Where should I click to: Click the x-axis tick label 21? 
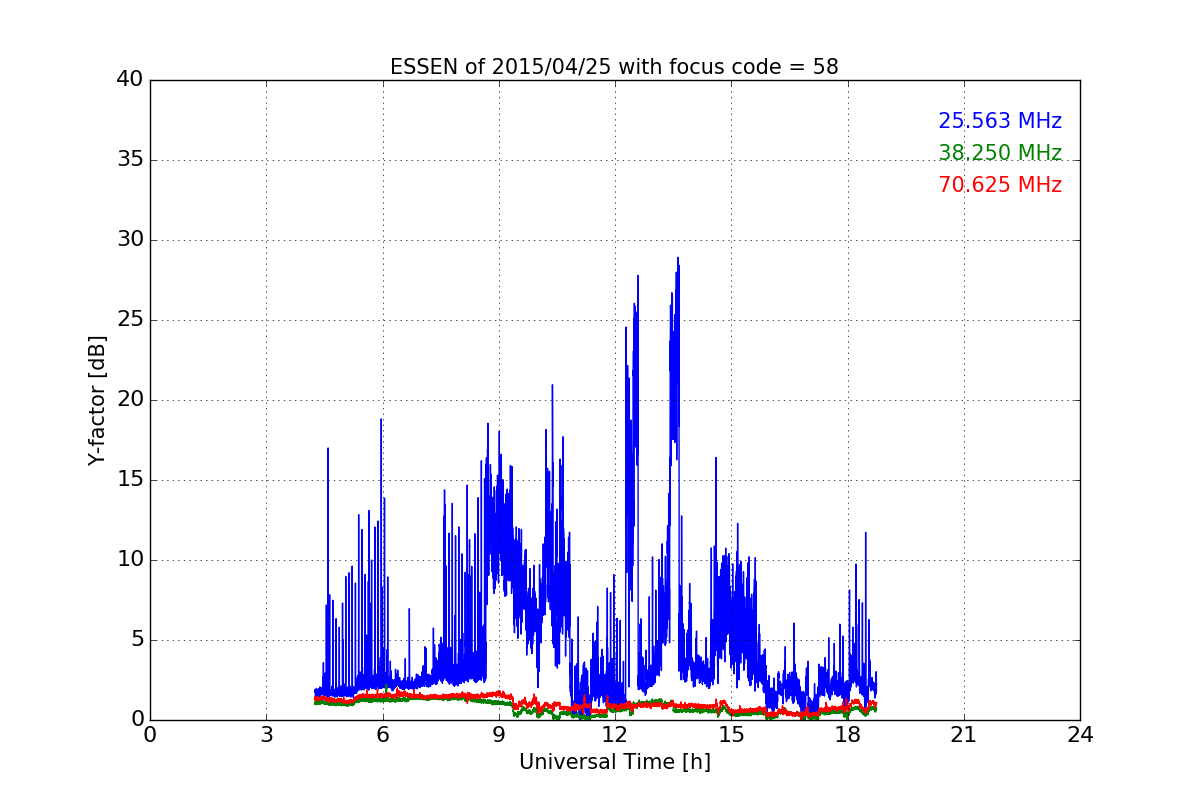point(963,735)
